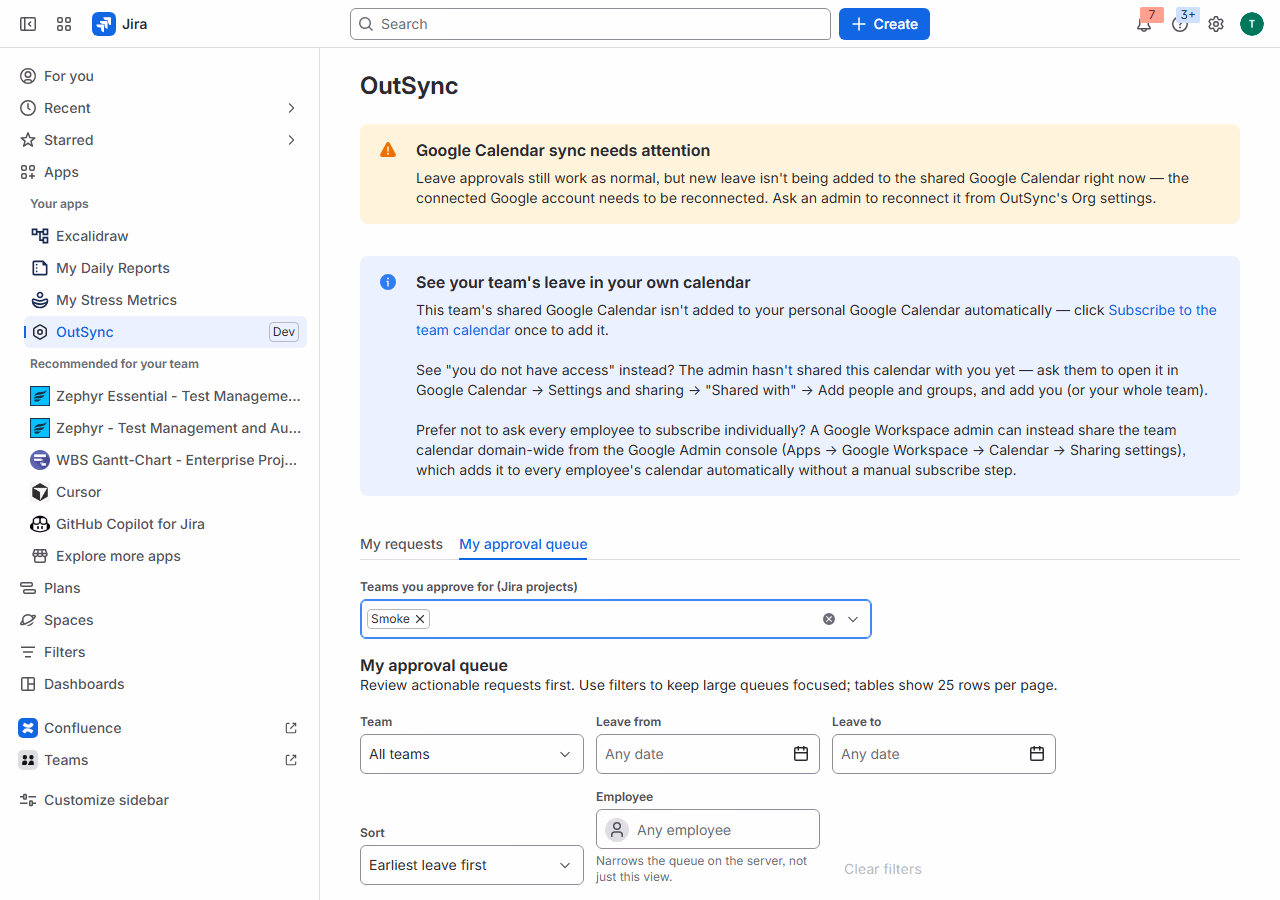Open Confluence via the external link arrow

pyautogui.click(x=291, y=728)
